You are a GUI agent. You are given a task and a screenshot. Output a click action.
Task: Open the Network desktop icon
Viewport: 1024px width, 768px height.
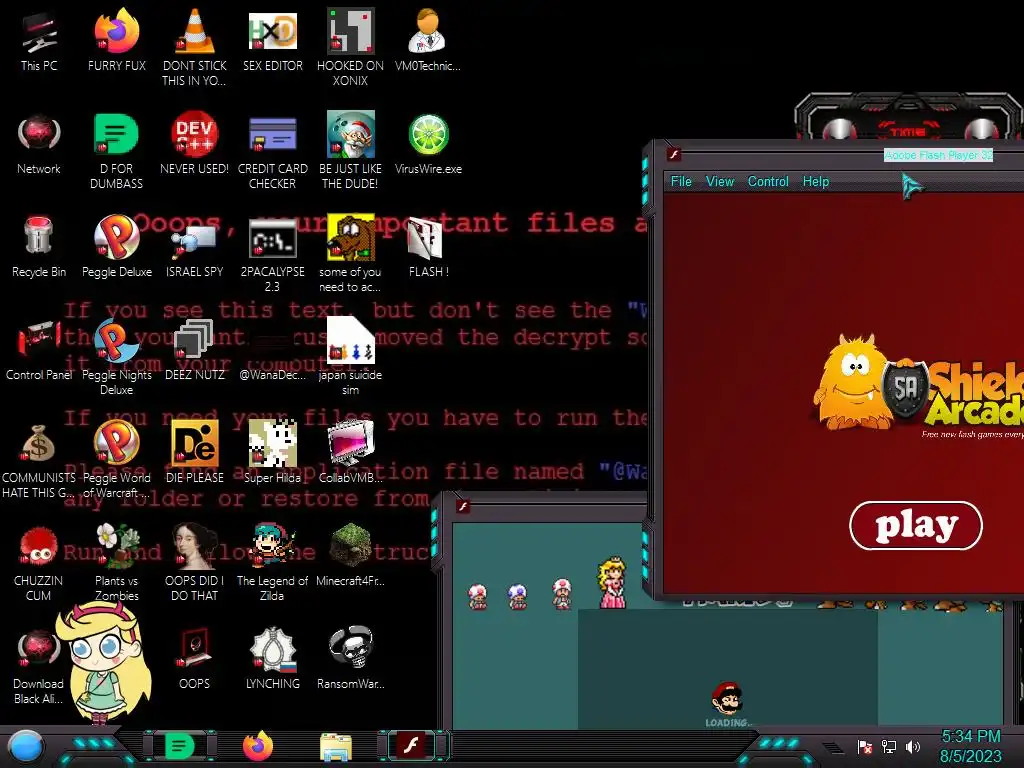(39, 134)
